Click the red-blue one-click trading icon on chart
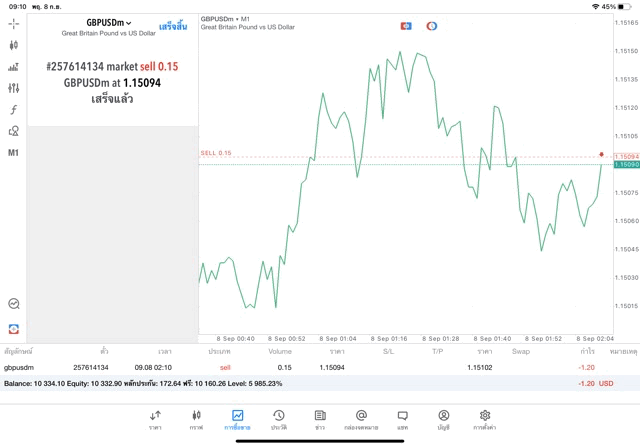 406,26
